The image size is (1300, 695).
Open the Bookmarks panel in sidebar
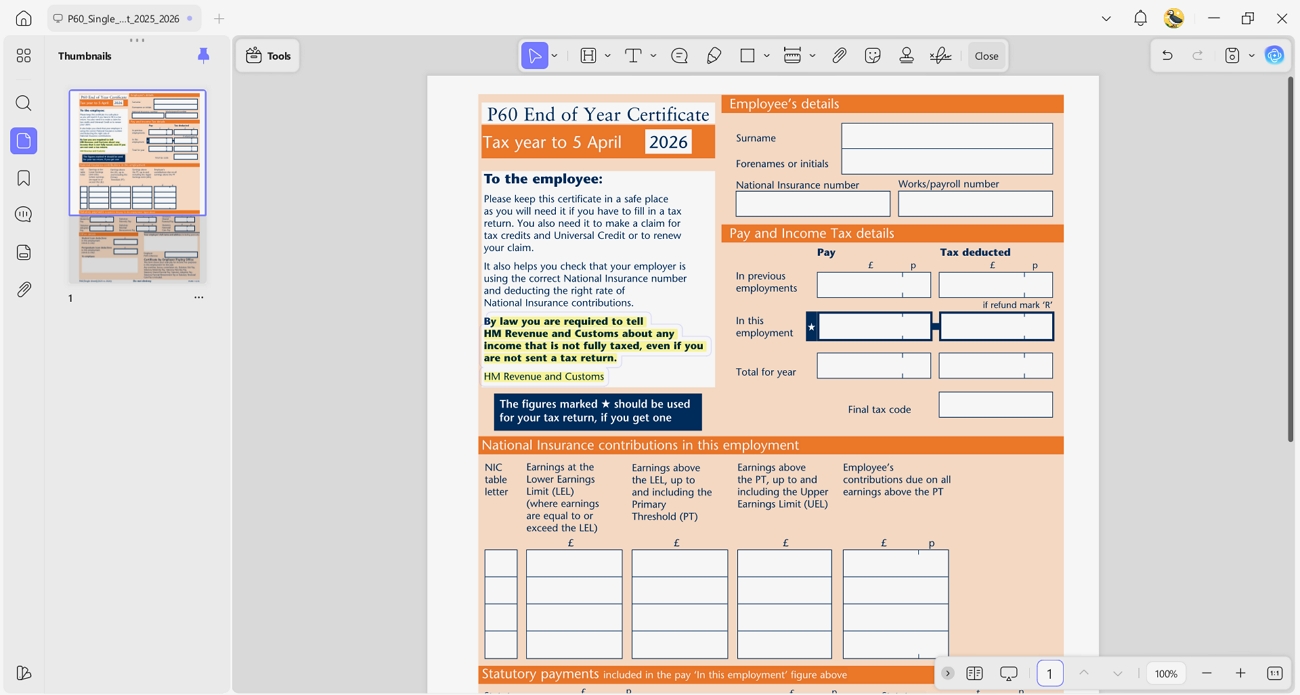pos(24,178)
